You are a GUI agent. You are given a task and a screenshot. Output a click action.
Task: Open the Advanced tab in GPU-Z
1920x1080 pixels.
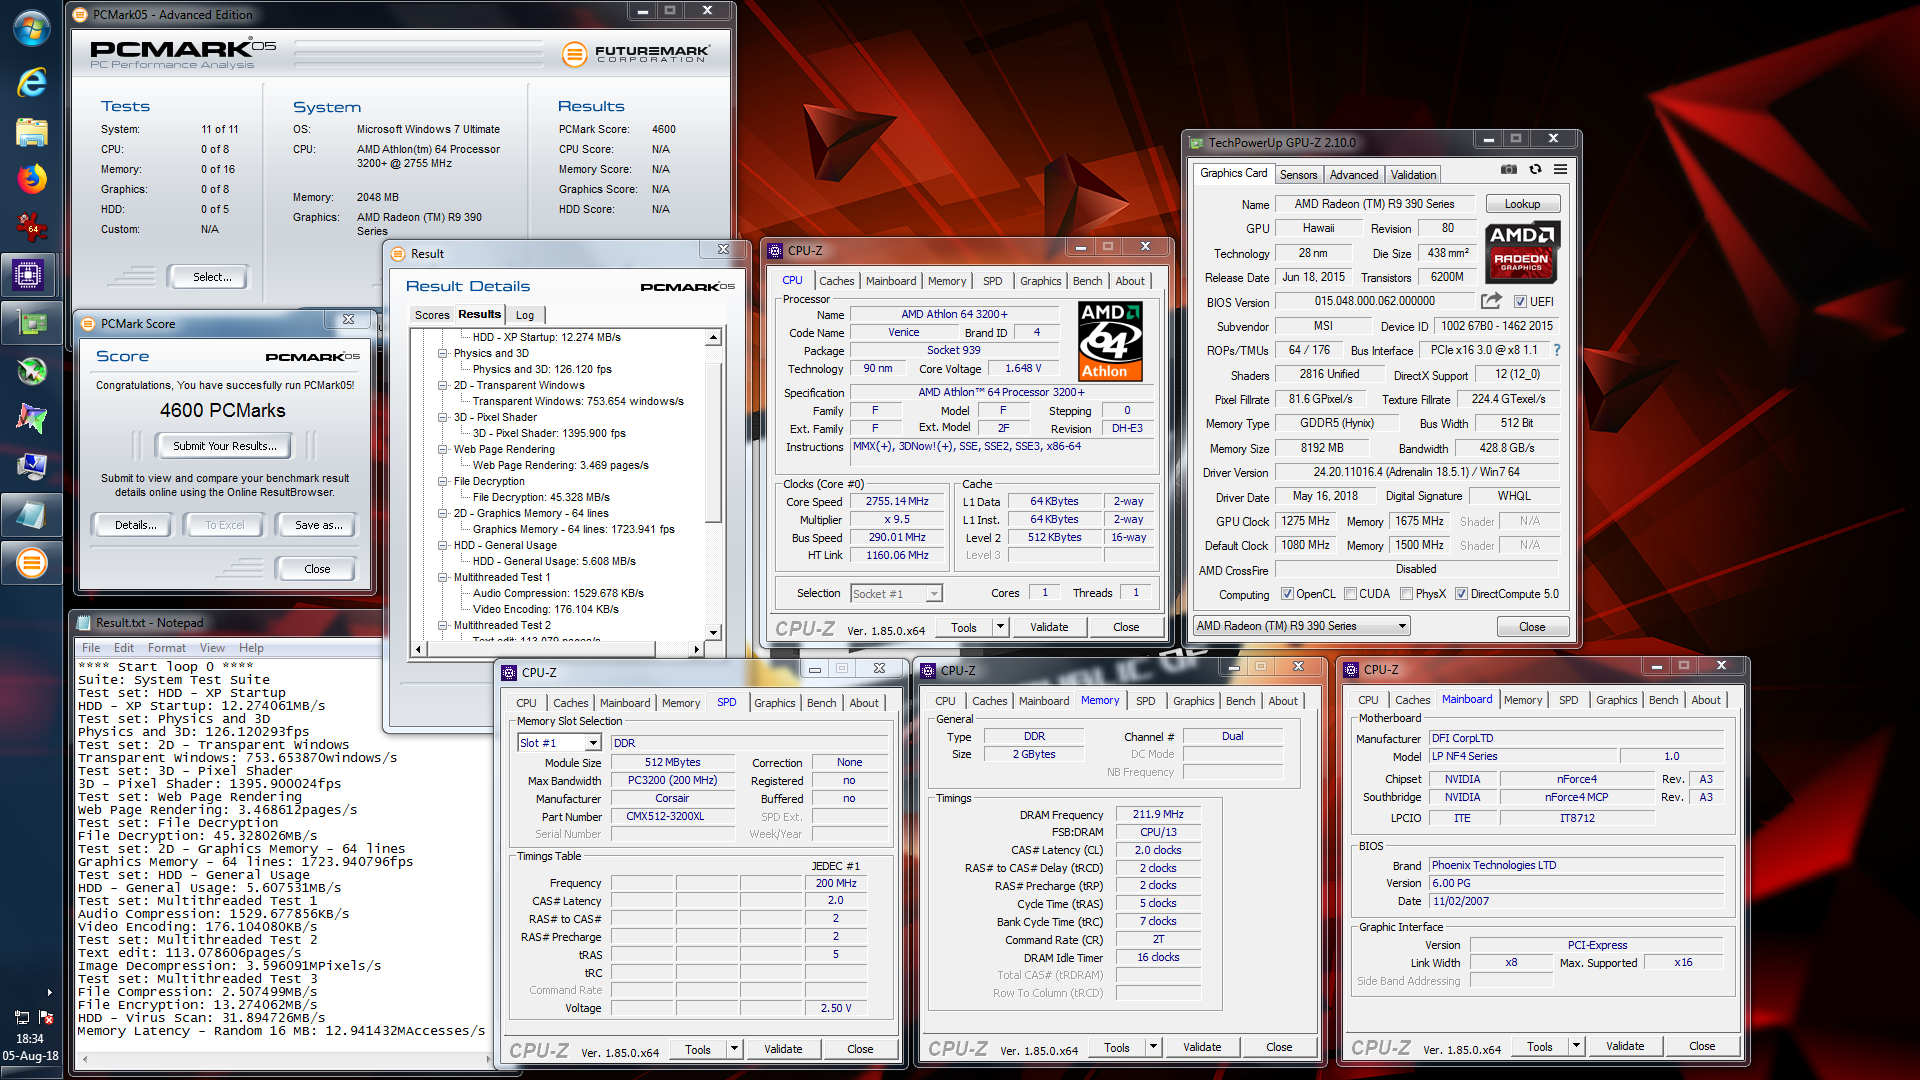(x=1354, y=175)
